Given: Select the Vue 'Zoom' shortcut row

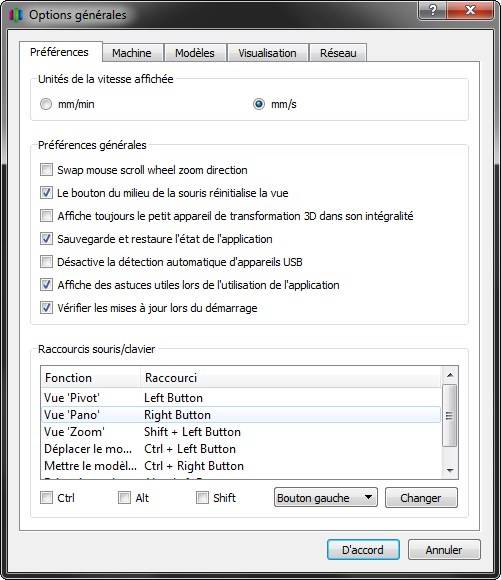Looking at the screenshot, I should (x=241, y=432).
